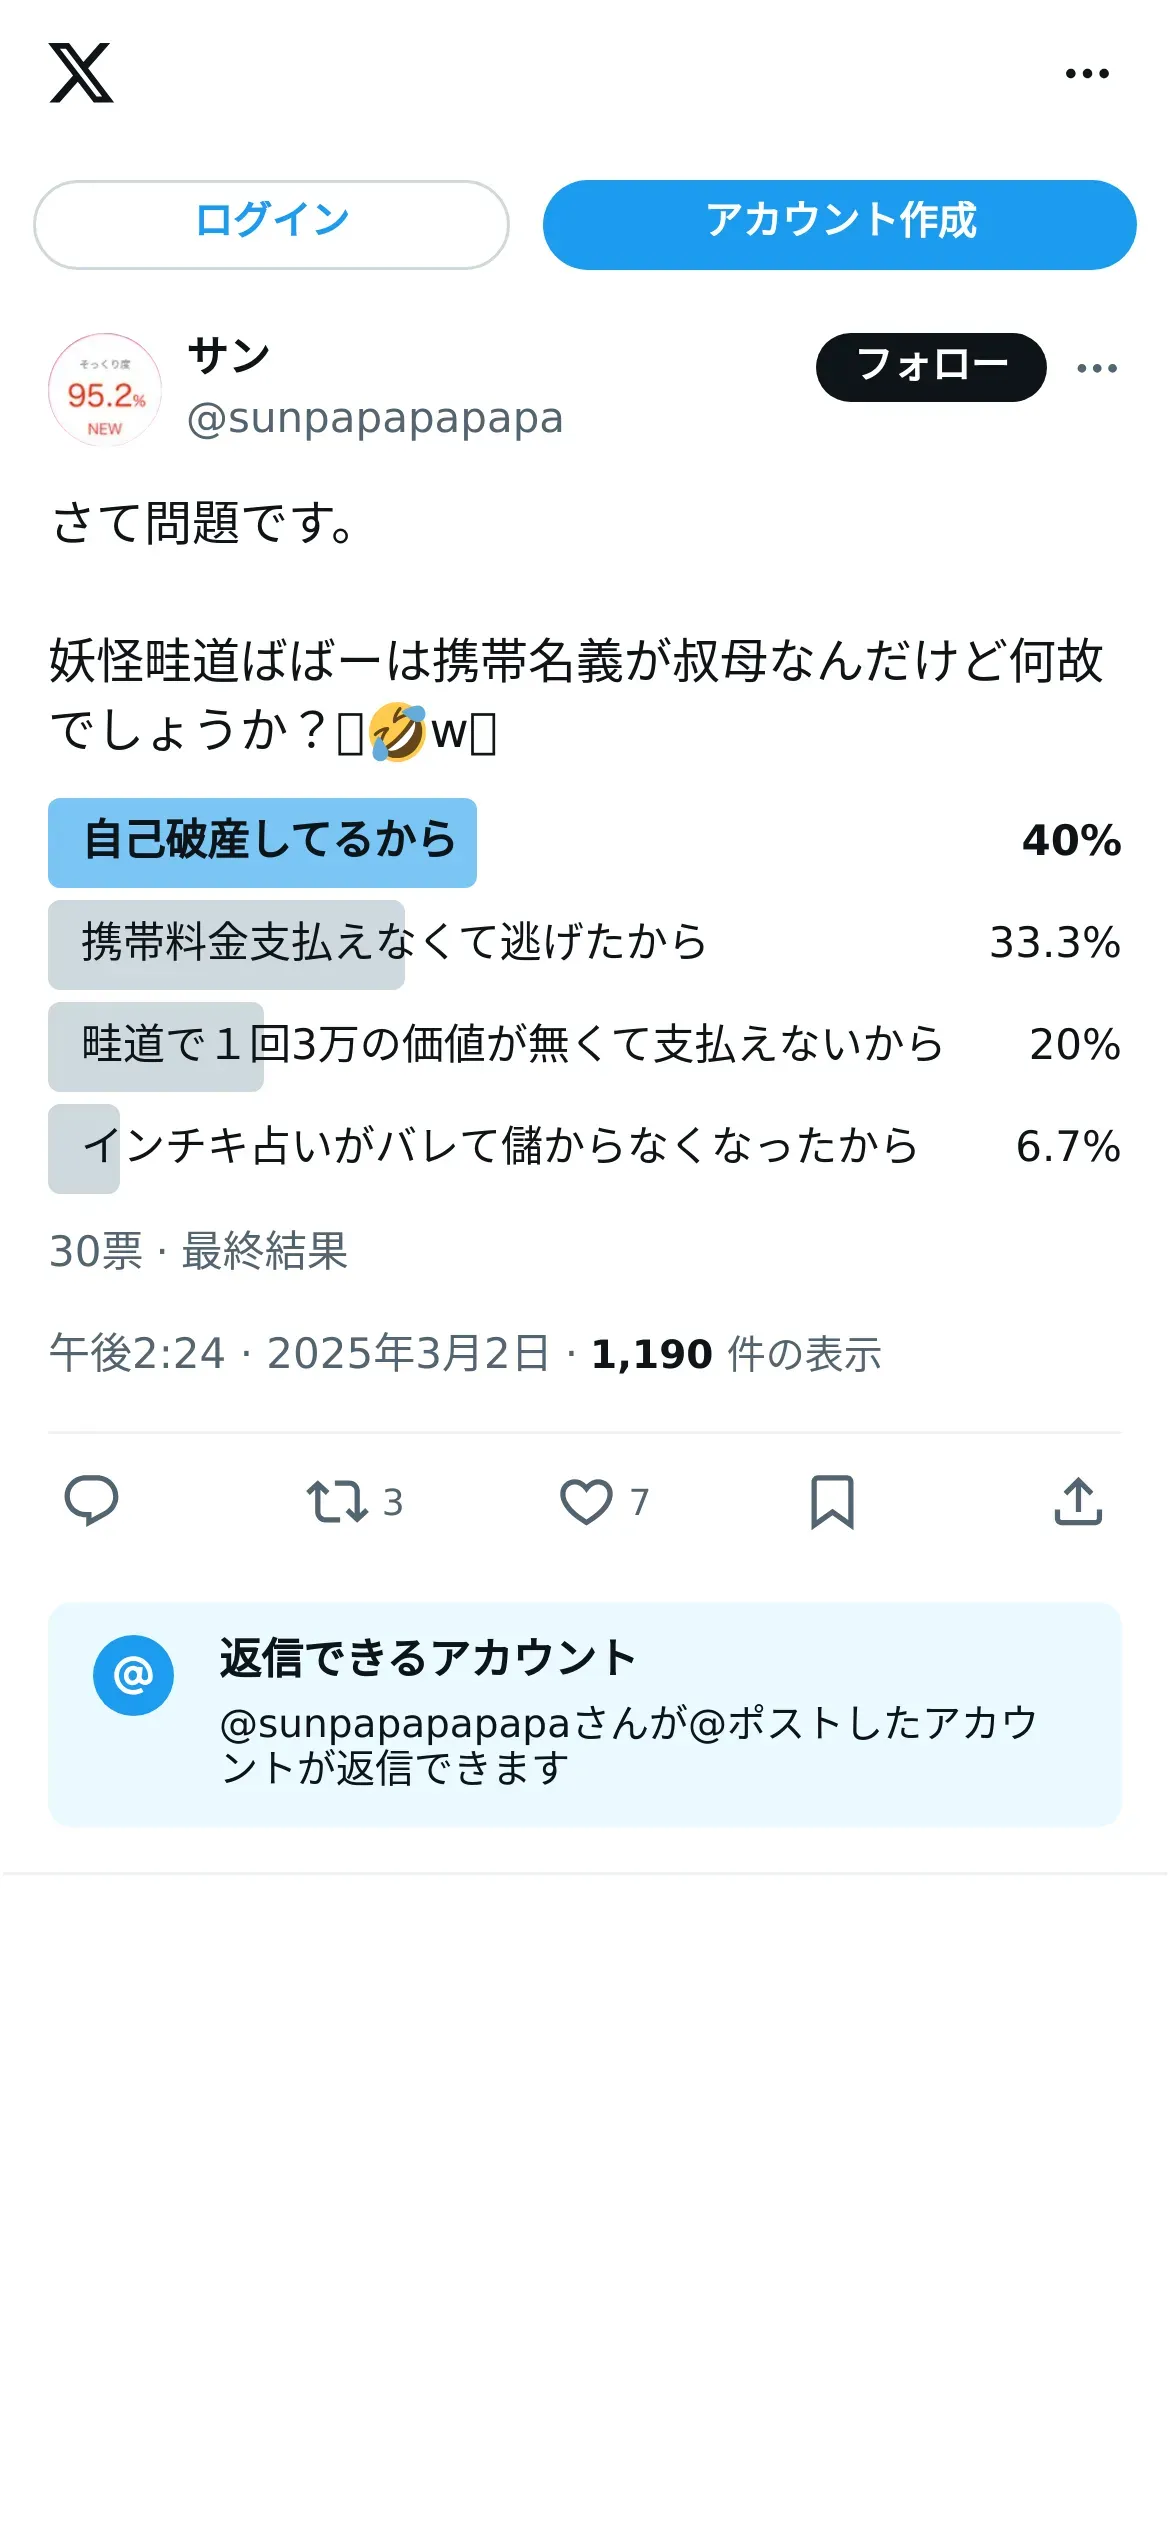Open the top three-dot more menu
Screen dimensions: 1170x2532
(x=1087, y=73)
